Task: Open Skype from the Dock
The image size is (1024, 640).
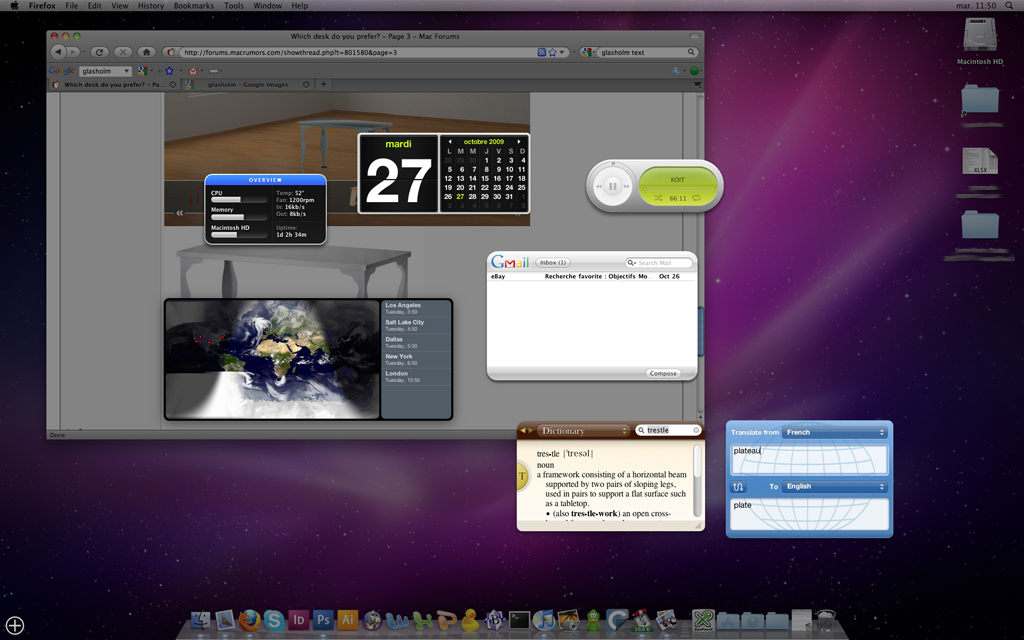Action: tap(274, 620)
